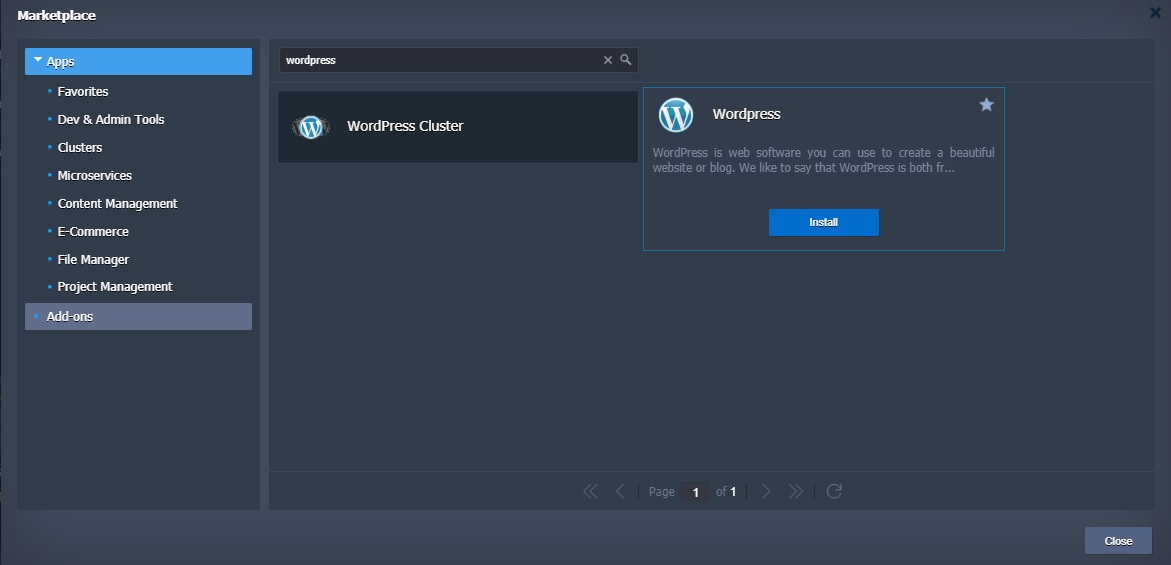1171x565 pixels.
Task: Open the Microservices category
Action: 95,175
